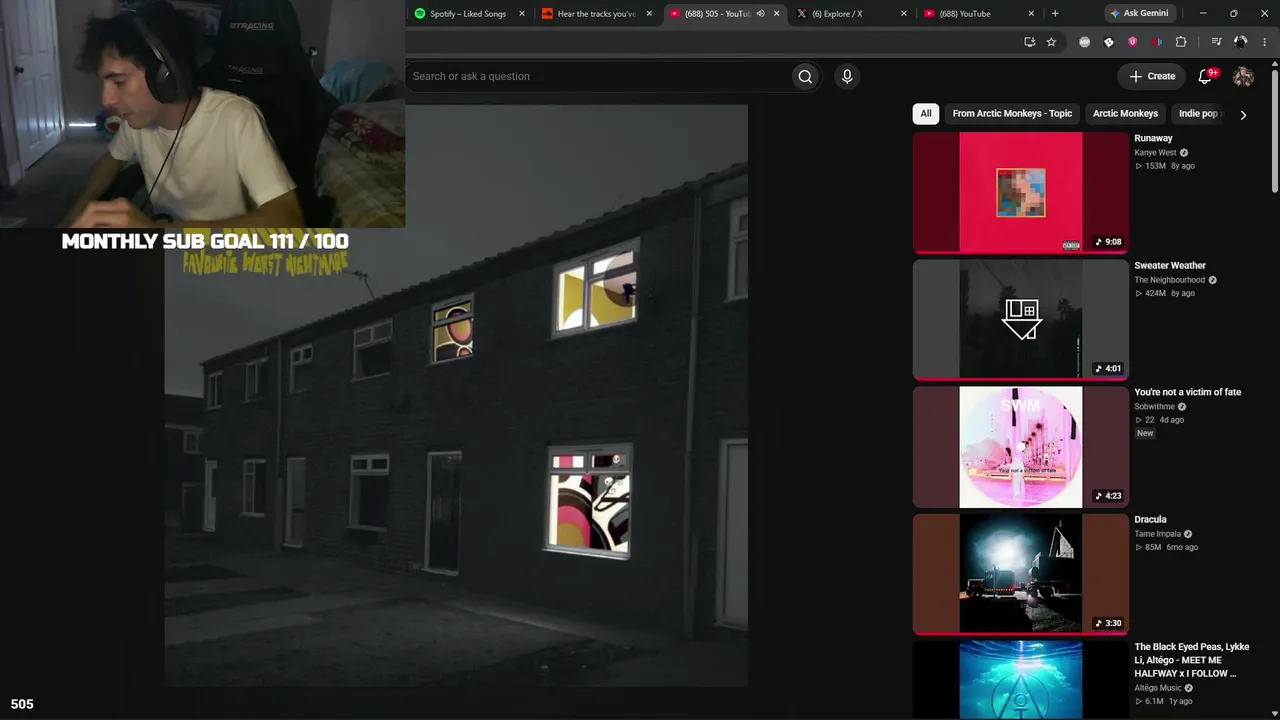
Task: Click the '6.1M' view count under Altégo Music
Action: (1154, 701)
